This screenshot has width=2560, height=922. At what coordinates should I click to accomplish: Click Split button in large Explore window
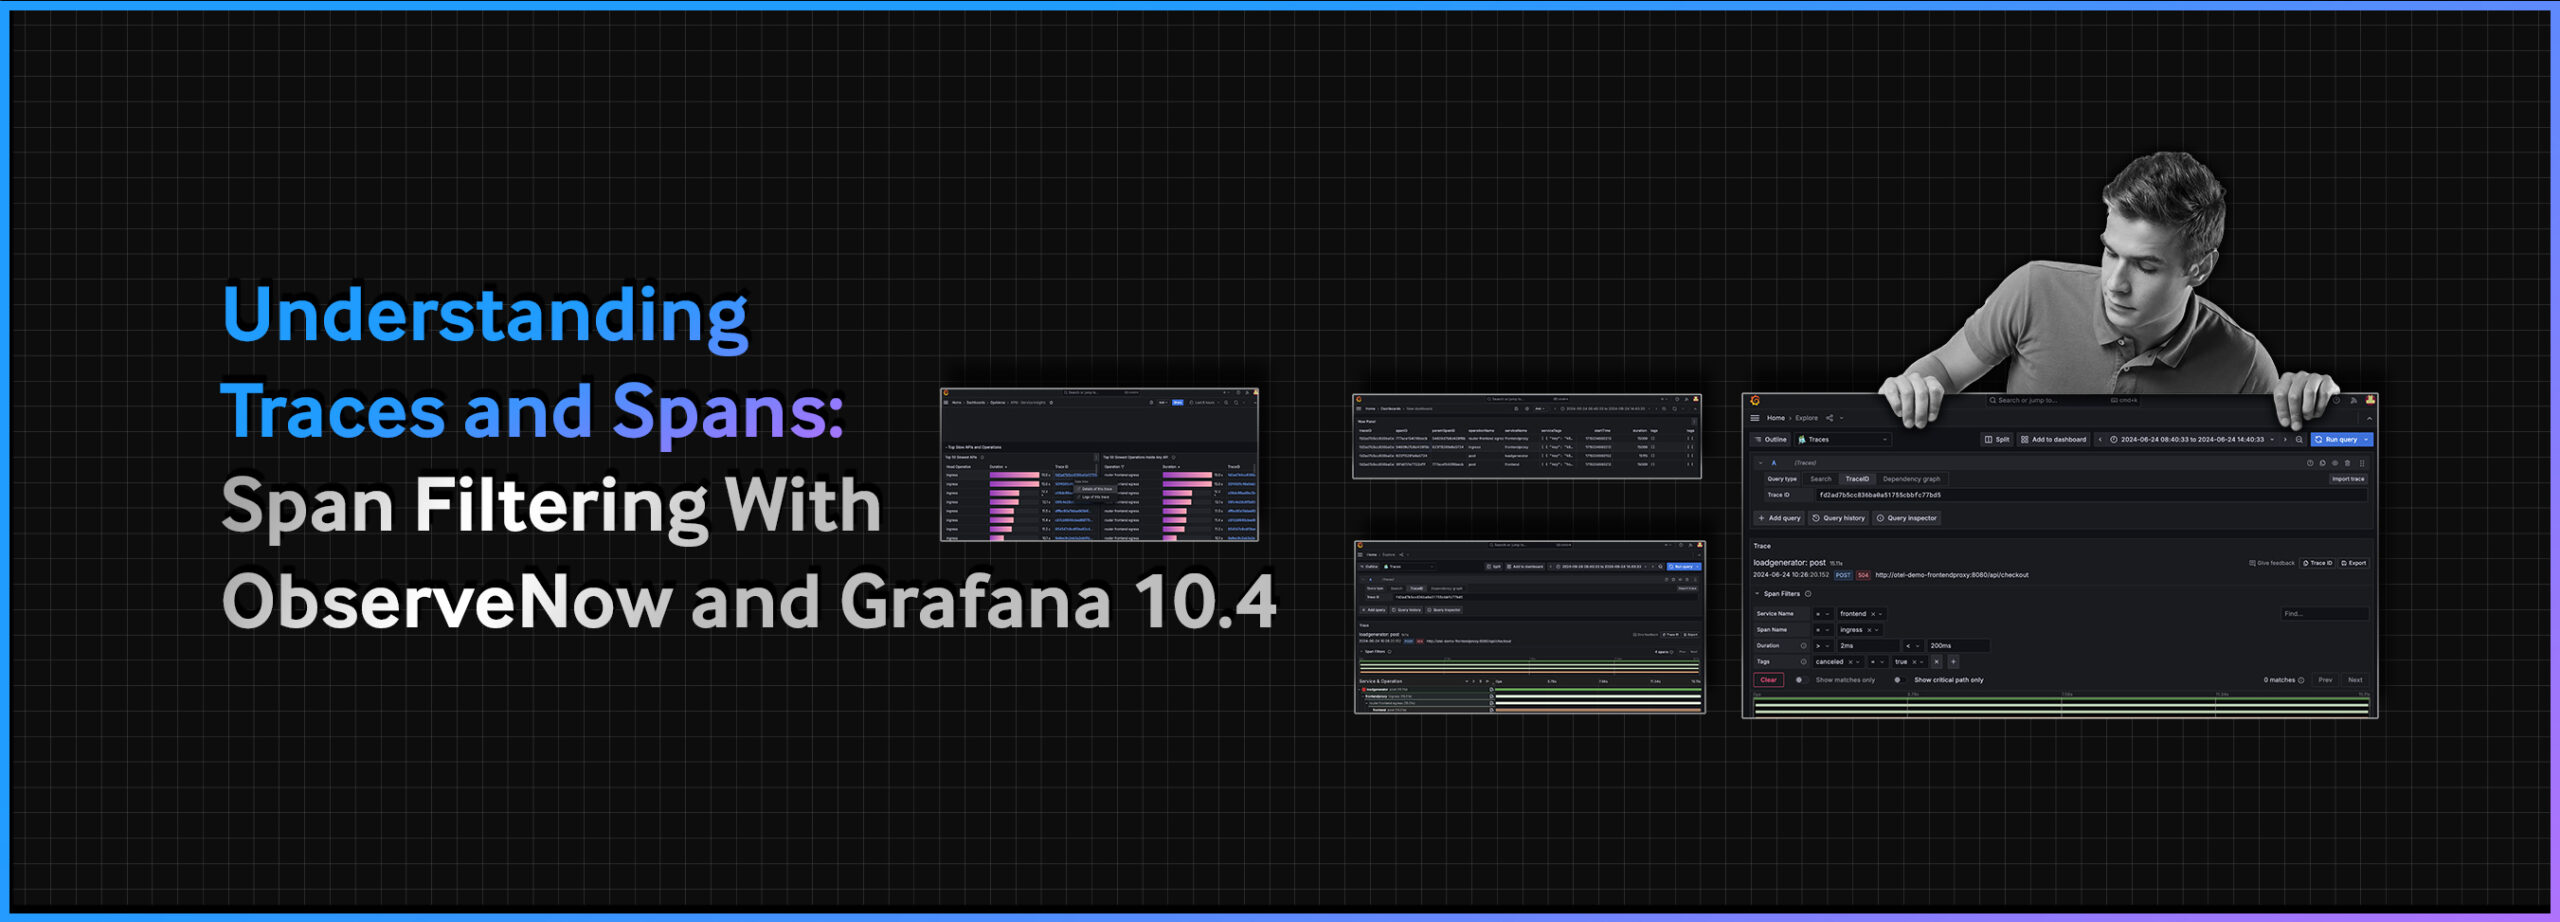pyautogui.click(x=1997, y=439)
